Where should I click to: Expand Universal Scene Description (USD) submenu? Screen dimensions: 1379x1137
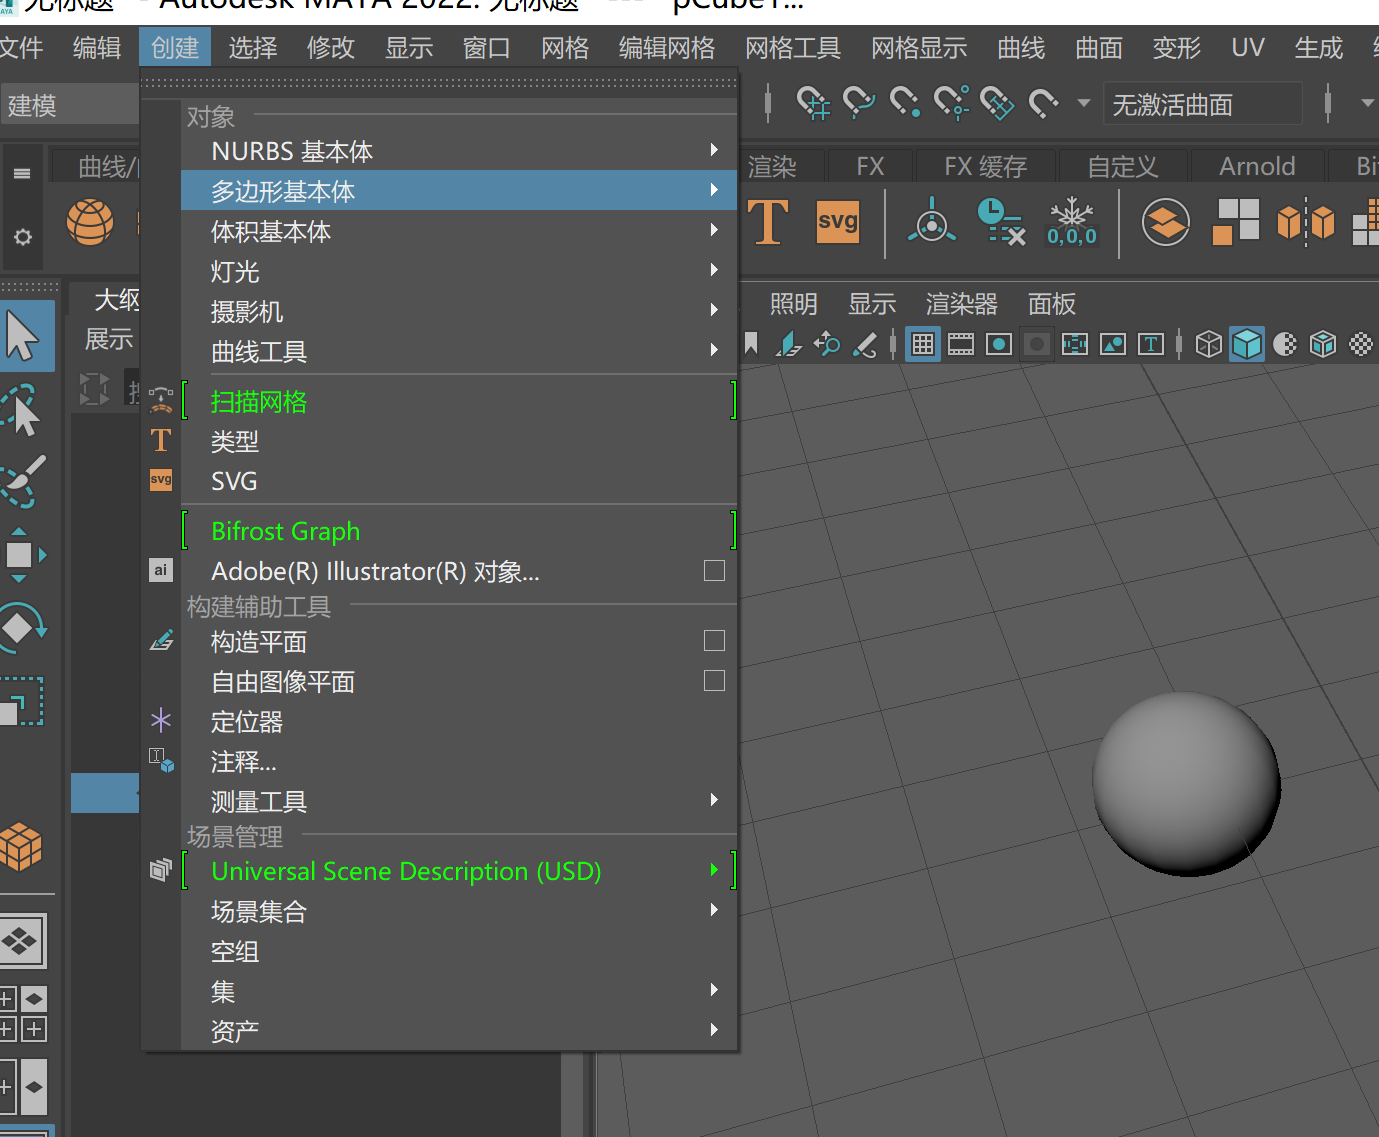[x=459, y=870]
